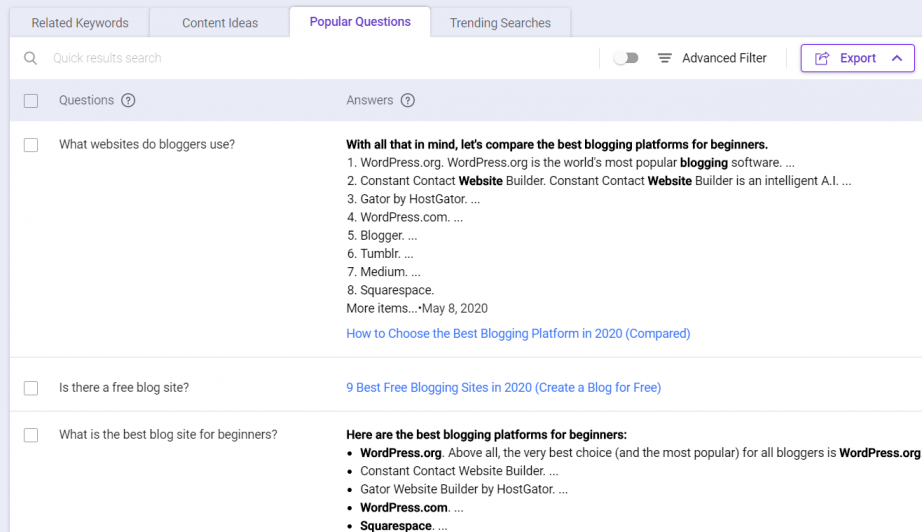The image size is (922, 532).
Task: Switch to the Related Keywords tab
Action: [x=80, y=23]
